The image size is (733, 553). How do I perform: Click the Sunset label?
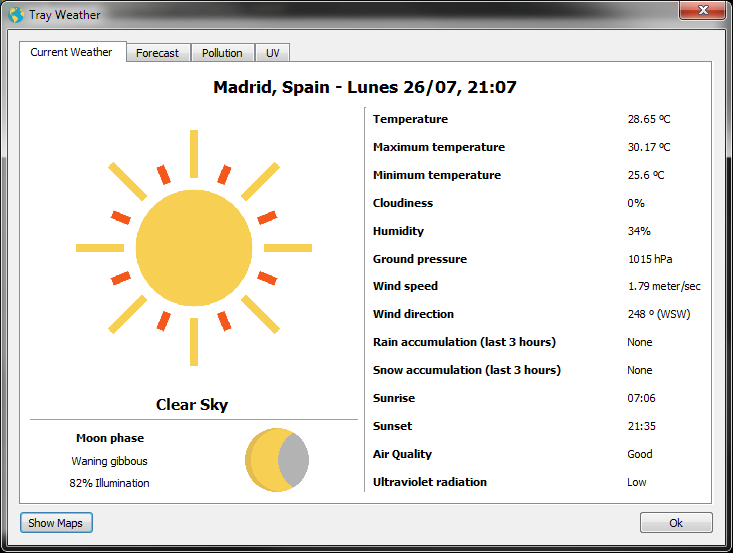click(392, 426)
